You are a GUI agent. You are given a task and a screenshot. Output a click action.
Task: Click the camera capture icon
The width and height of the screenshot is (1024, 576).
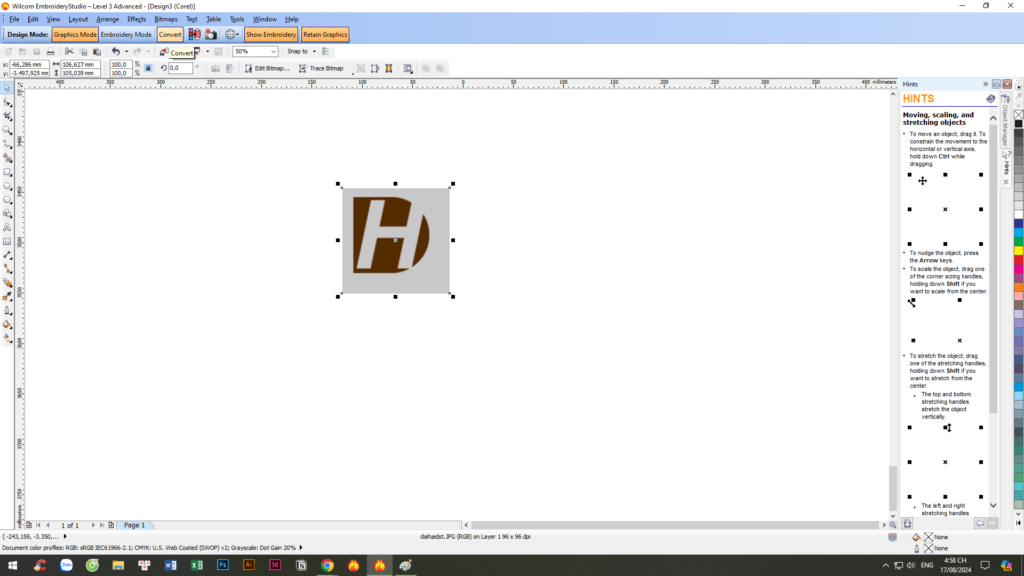coord(211,35)
